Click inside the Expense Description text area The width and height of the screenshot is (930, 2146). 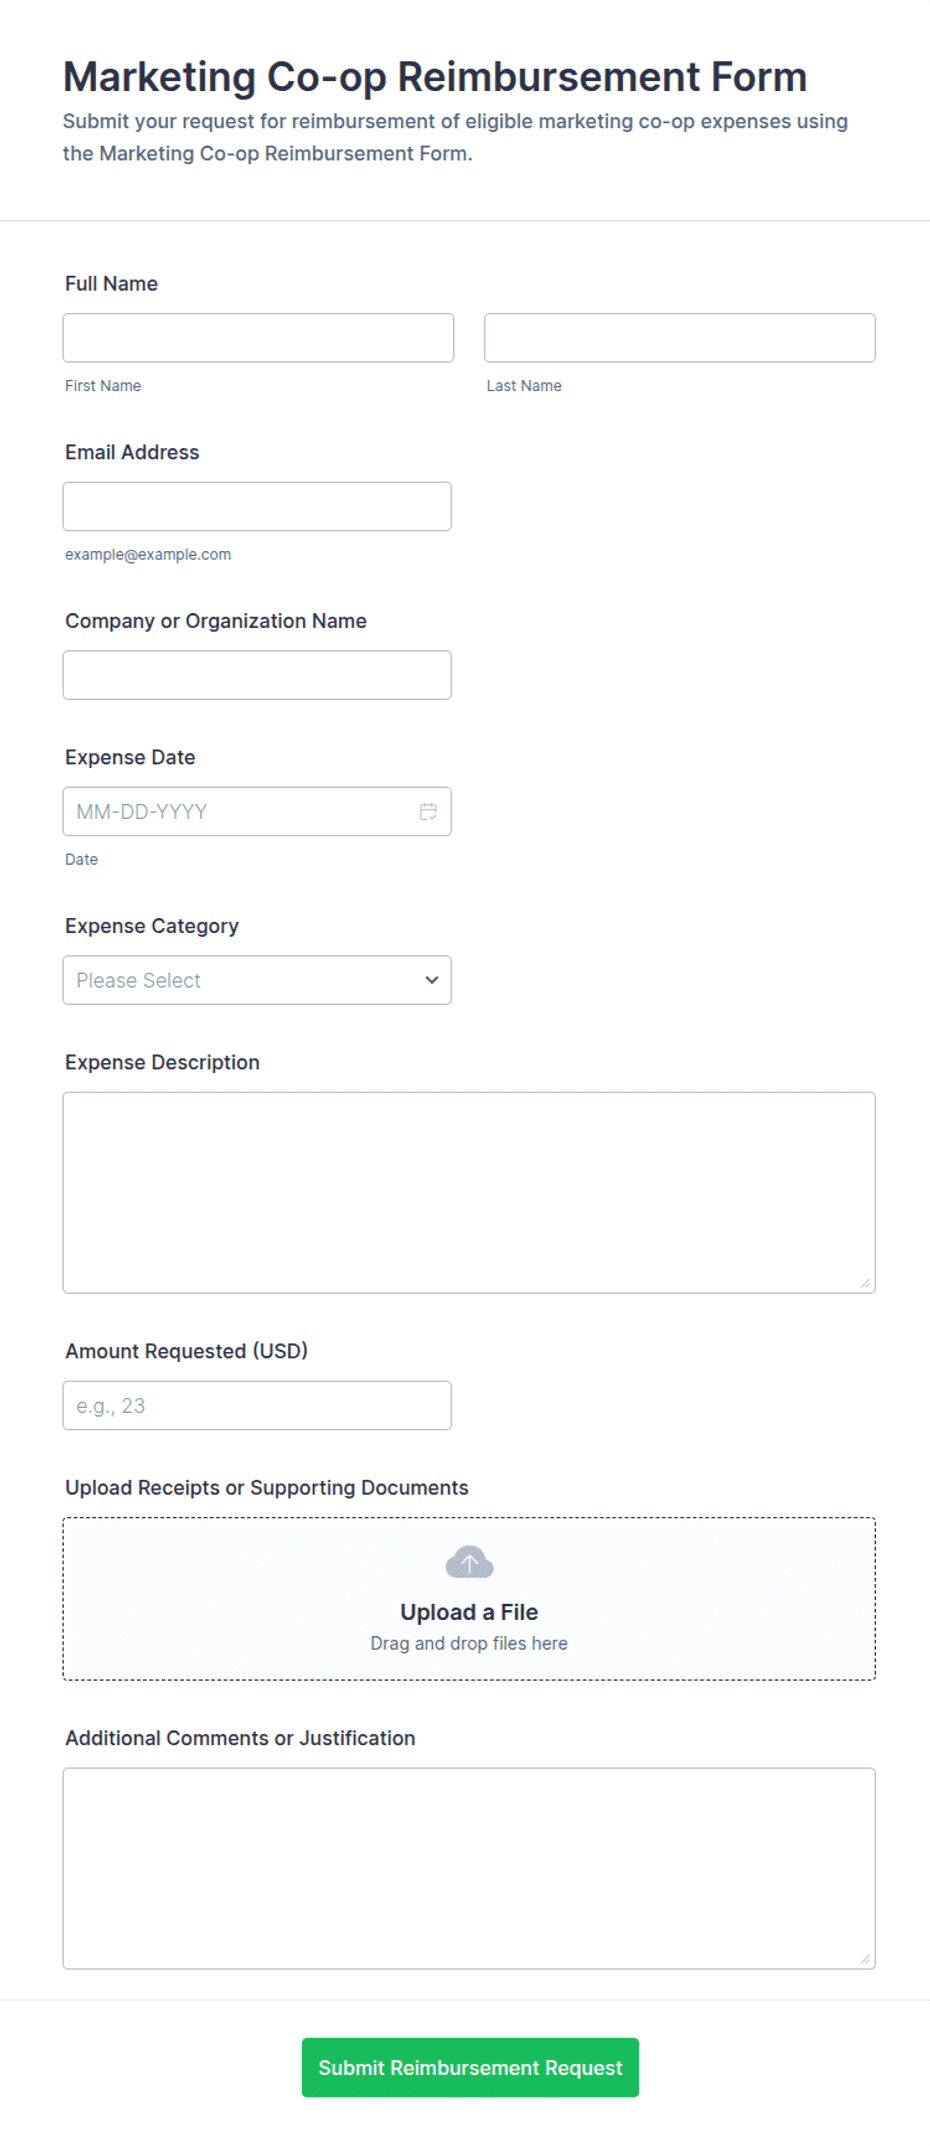pos(469,1193)
